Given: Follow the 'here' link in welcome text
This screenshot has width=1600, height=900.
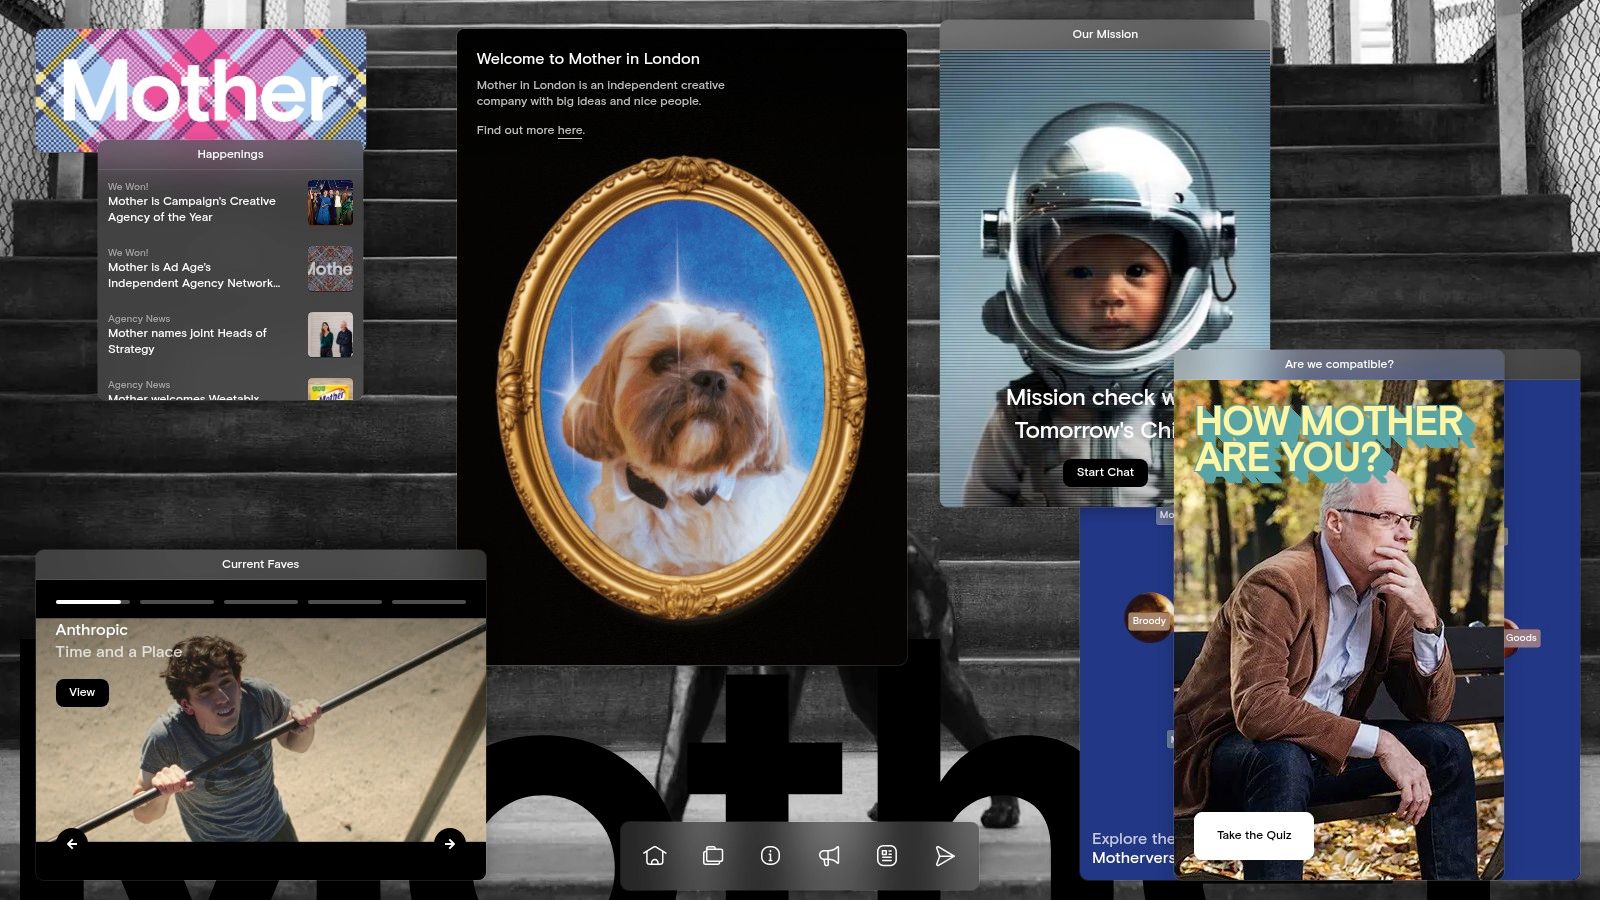Looking at the screenshot, I should pyautogui.click(x=570, y=131).
